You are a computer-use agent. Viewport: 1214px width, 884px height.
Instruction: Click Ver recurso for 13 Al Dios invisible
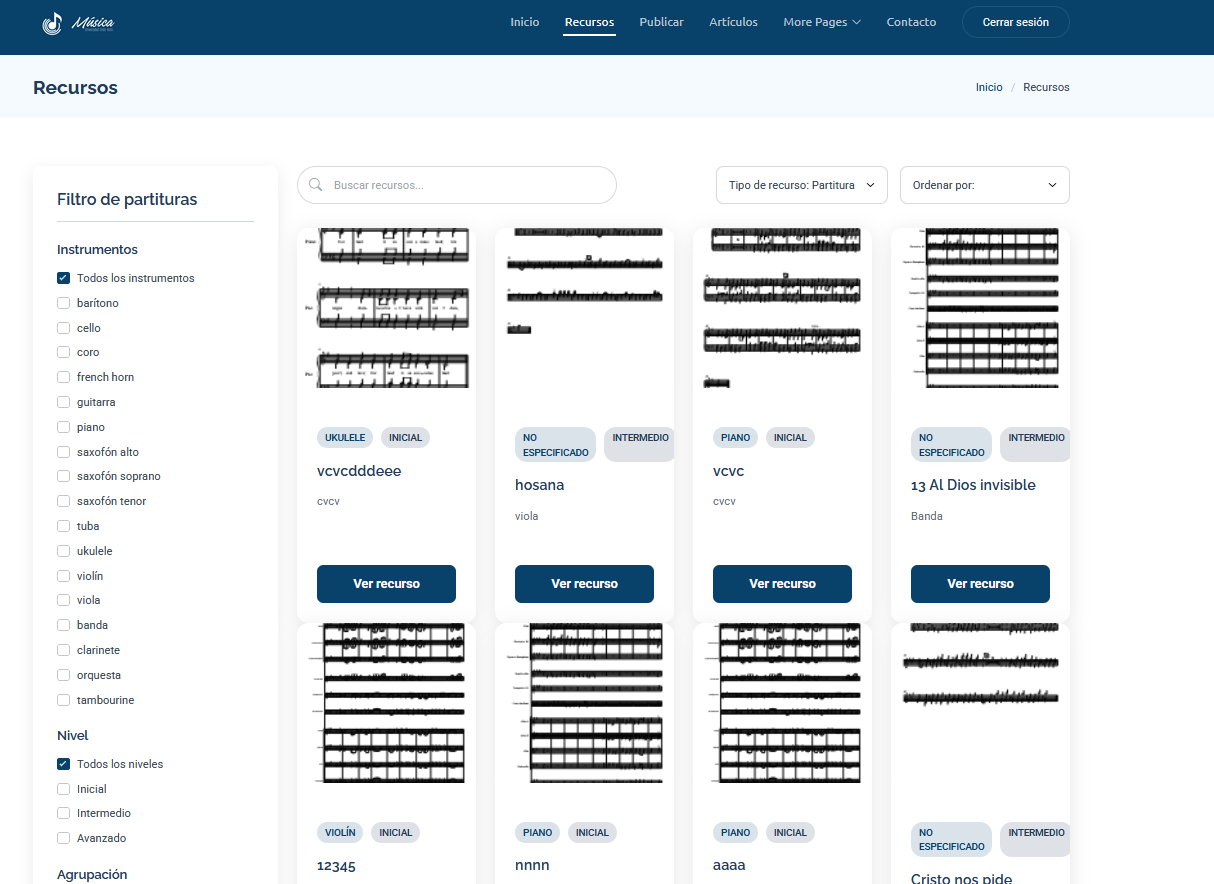(980, 584)
